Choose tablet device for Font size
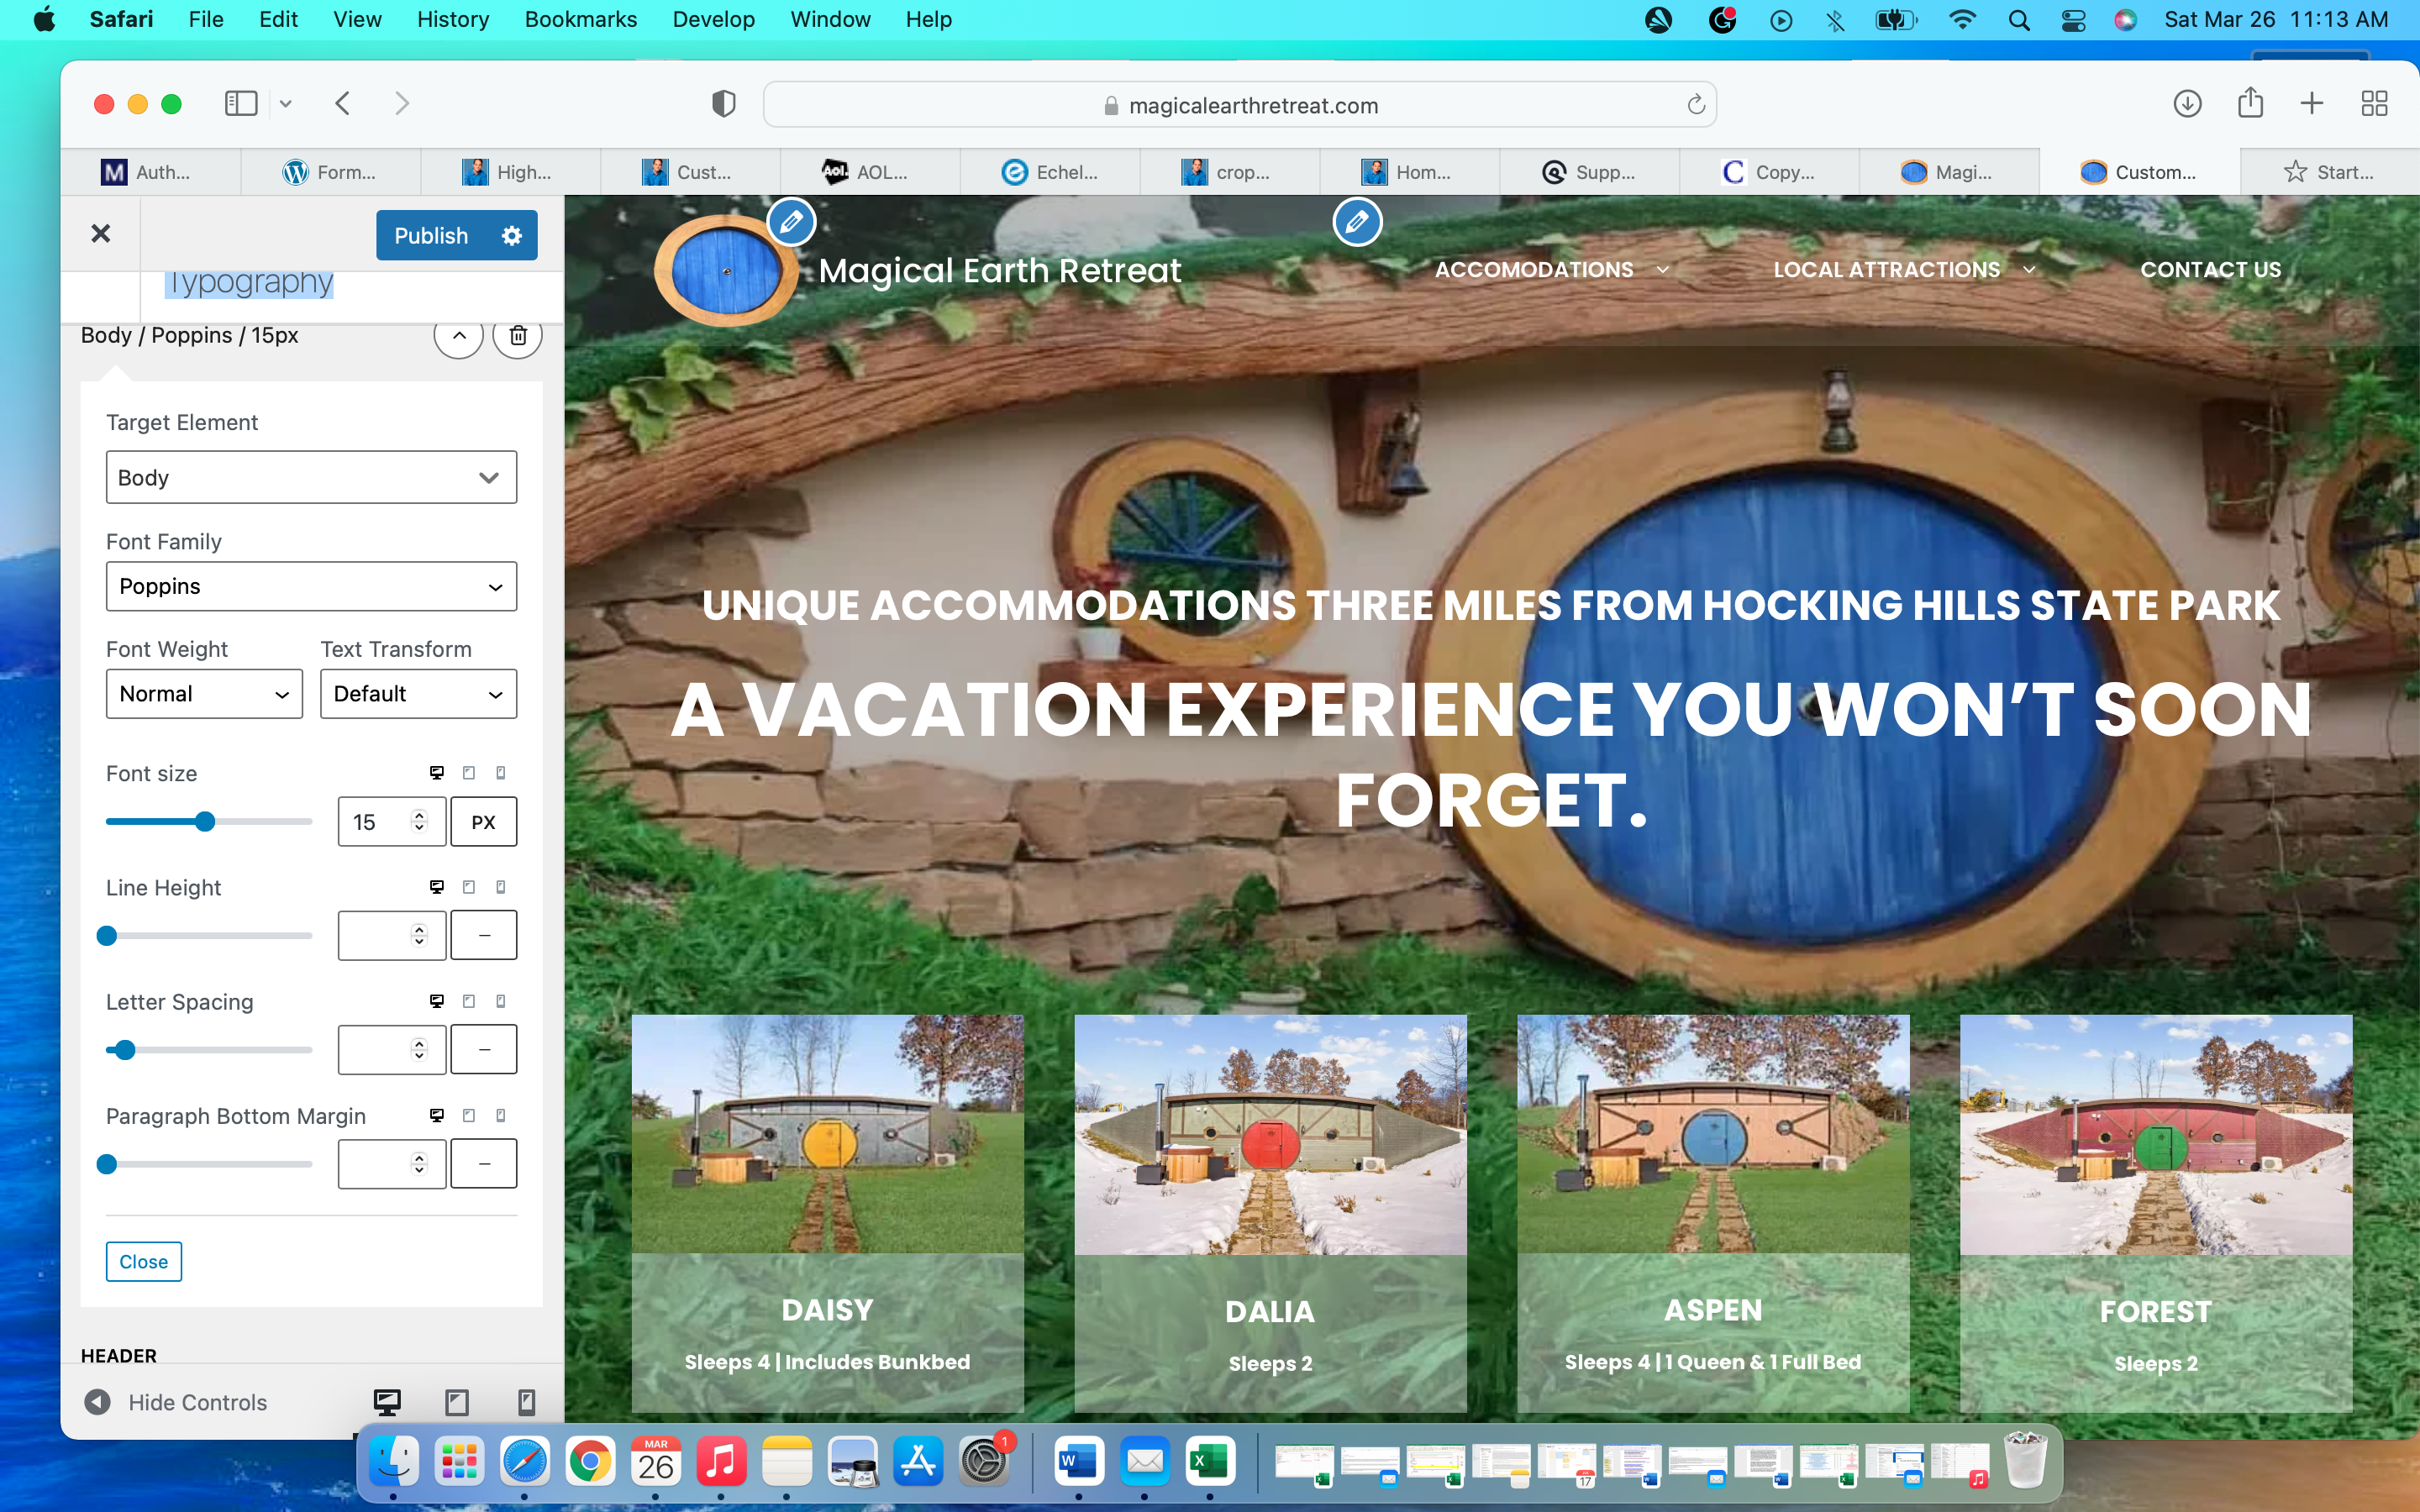 point(469,773)
